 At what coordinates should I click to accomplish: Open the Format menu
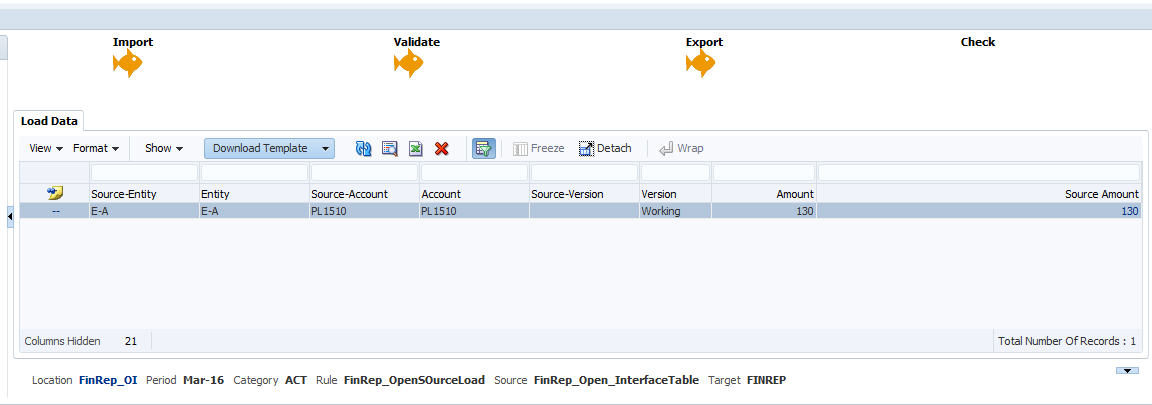[96, 148]
